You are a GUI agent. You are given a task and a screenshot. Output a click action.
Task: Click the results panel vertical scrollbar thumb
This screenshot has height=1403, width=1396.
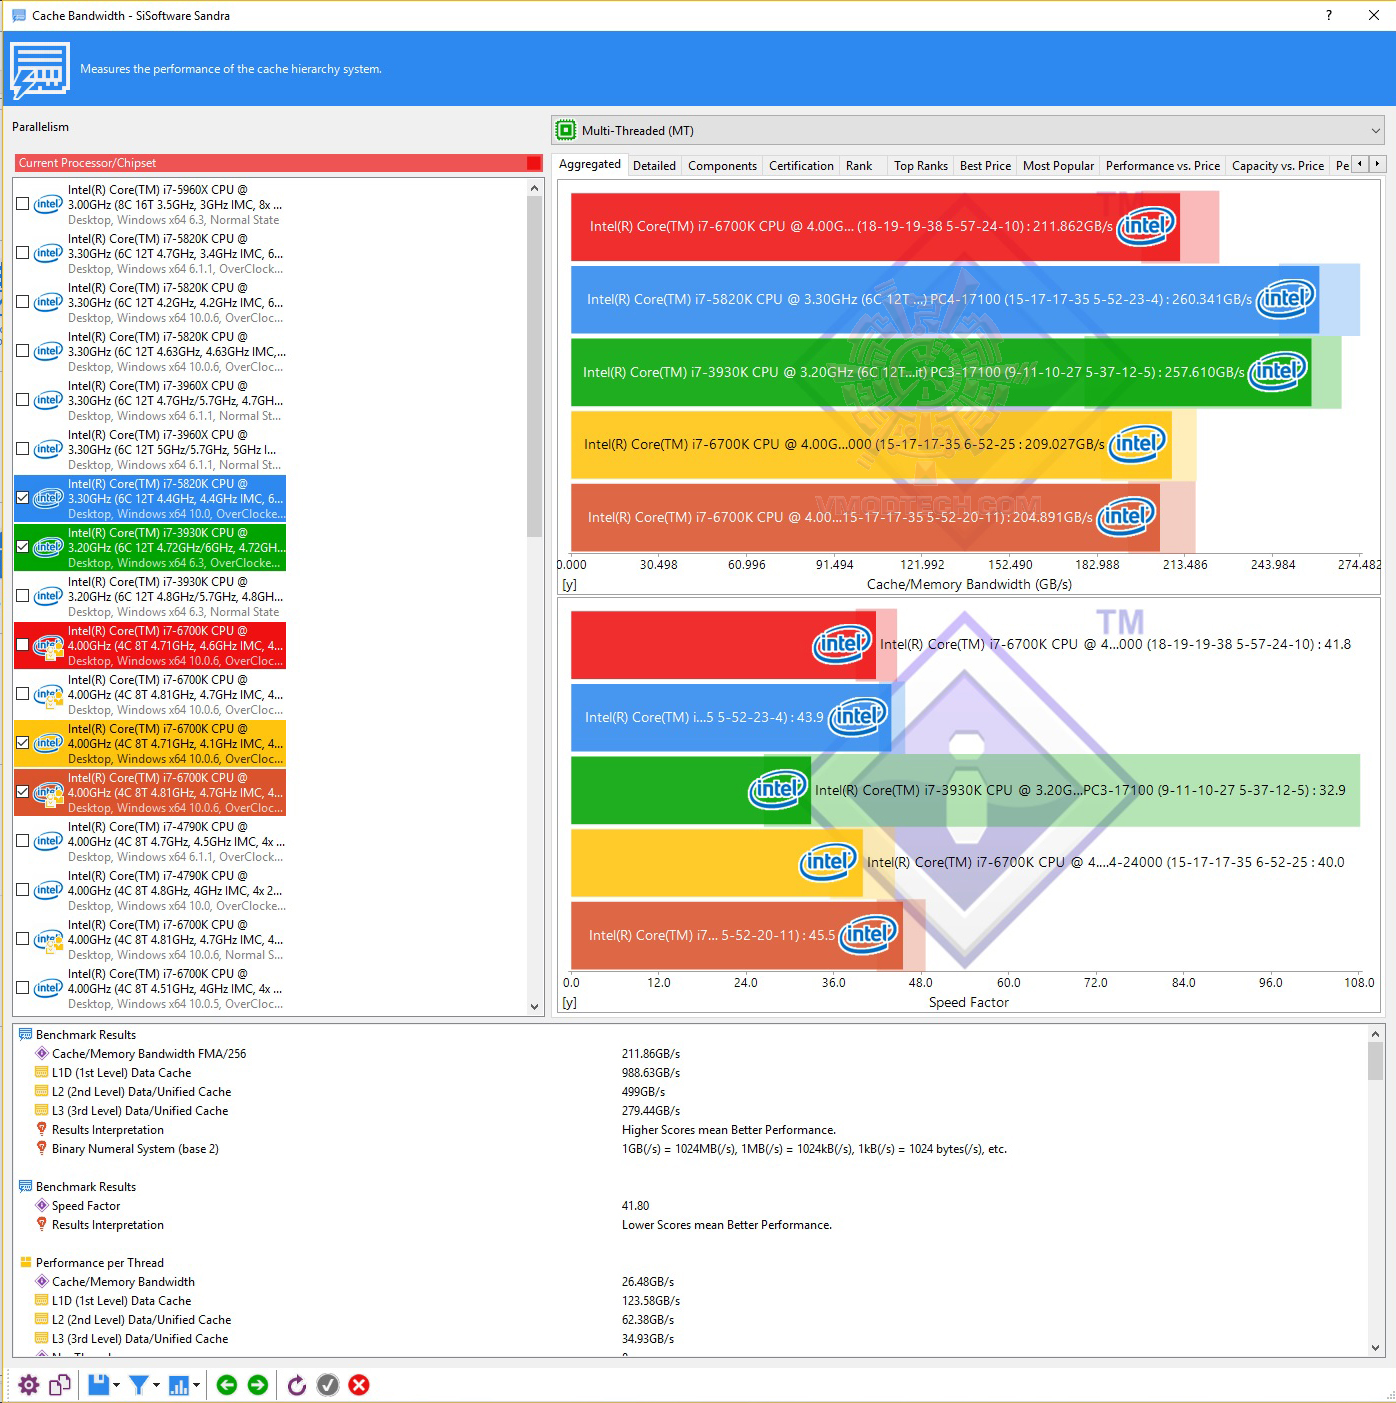click(x=1376, y=1060)
